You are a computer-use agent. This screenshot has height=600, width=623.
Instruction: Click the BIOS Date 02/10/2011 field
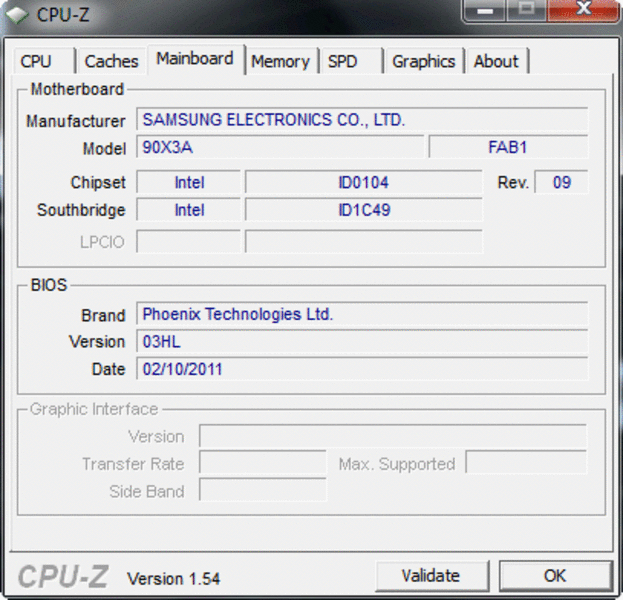coord(362,369)
